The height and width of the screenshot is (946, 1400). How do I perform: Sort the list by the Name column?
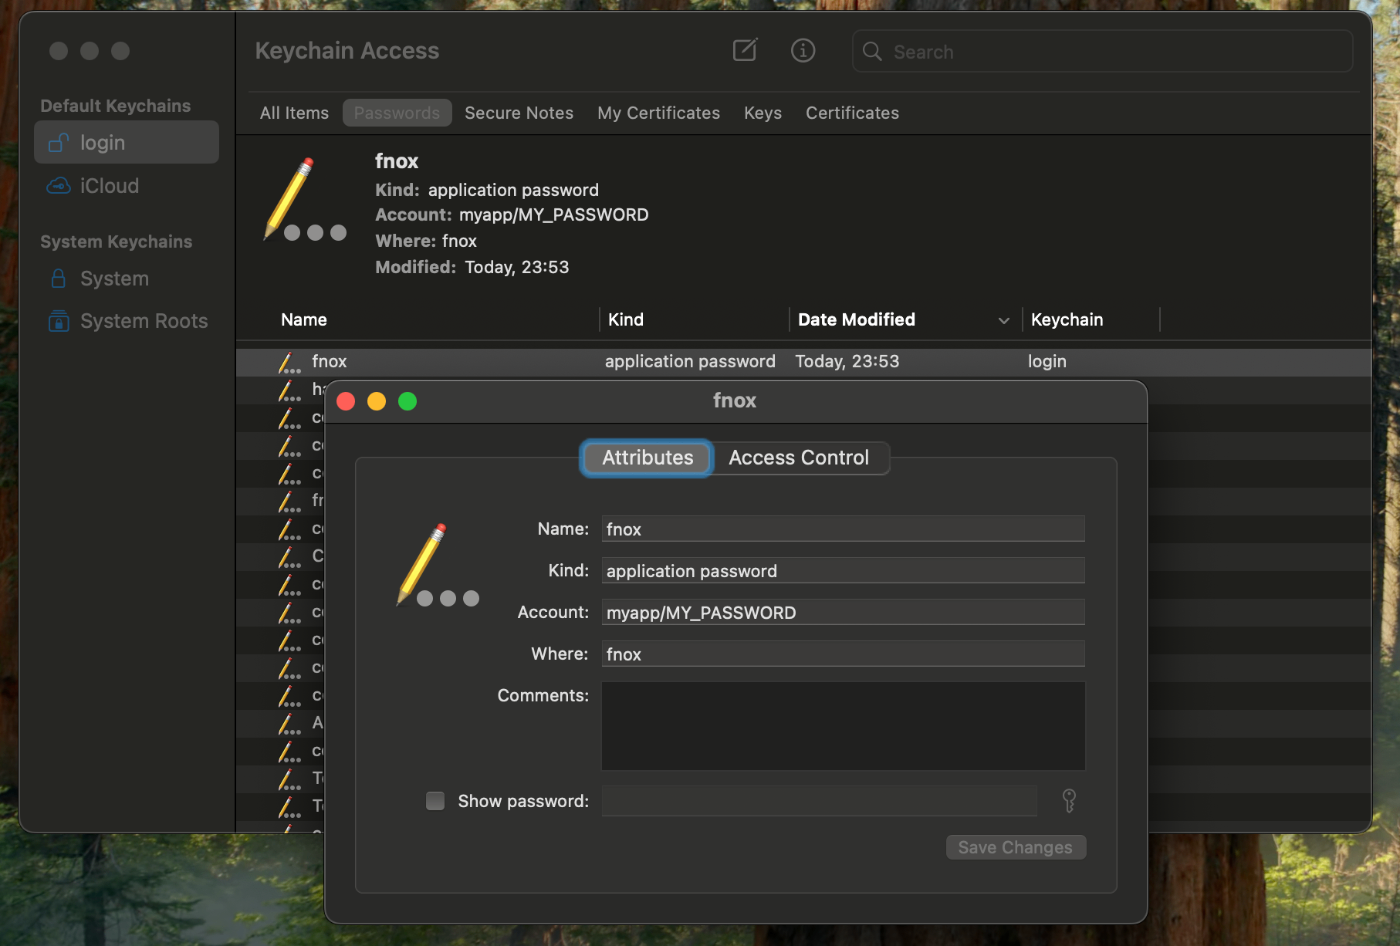[x=304, y=320]
